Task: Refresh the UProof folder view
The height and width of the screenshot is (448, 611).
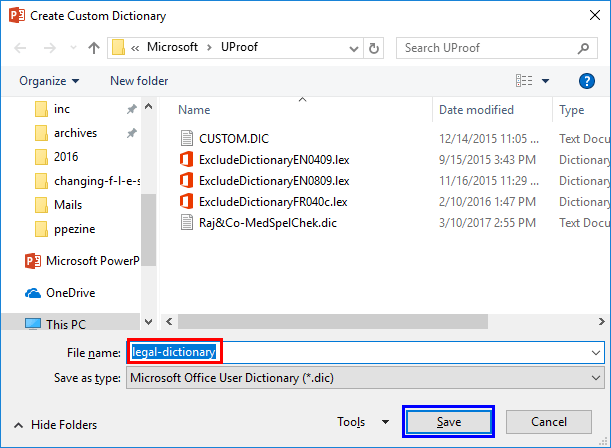Action: 374,48
